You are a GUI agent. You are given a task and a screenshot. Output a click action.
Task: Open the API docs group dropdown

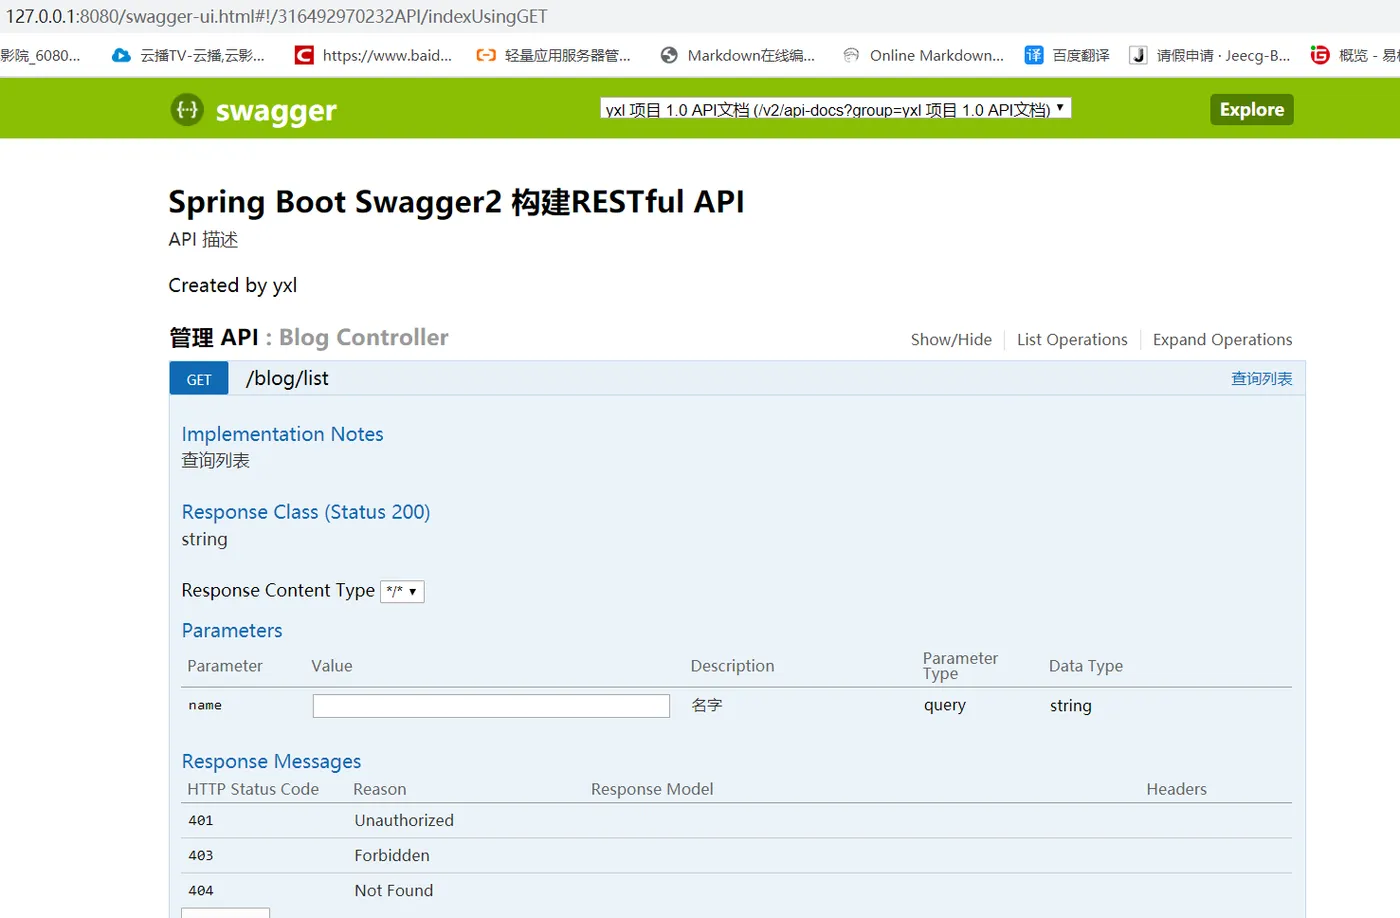pos(835,109)
